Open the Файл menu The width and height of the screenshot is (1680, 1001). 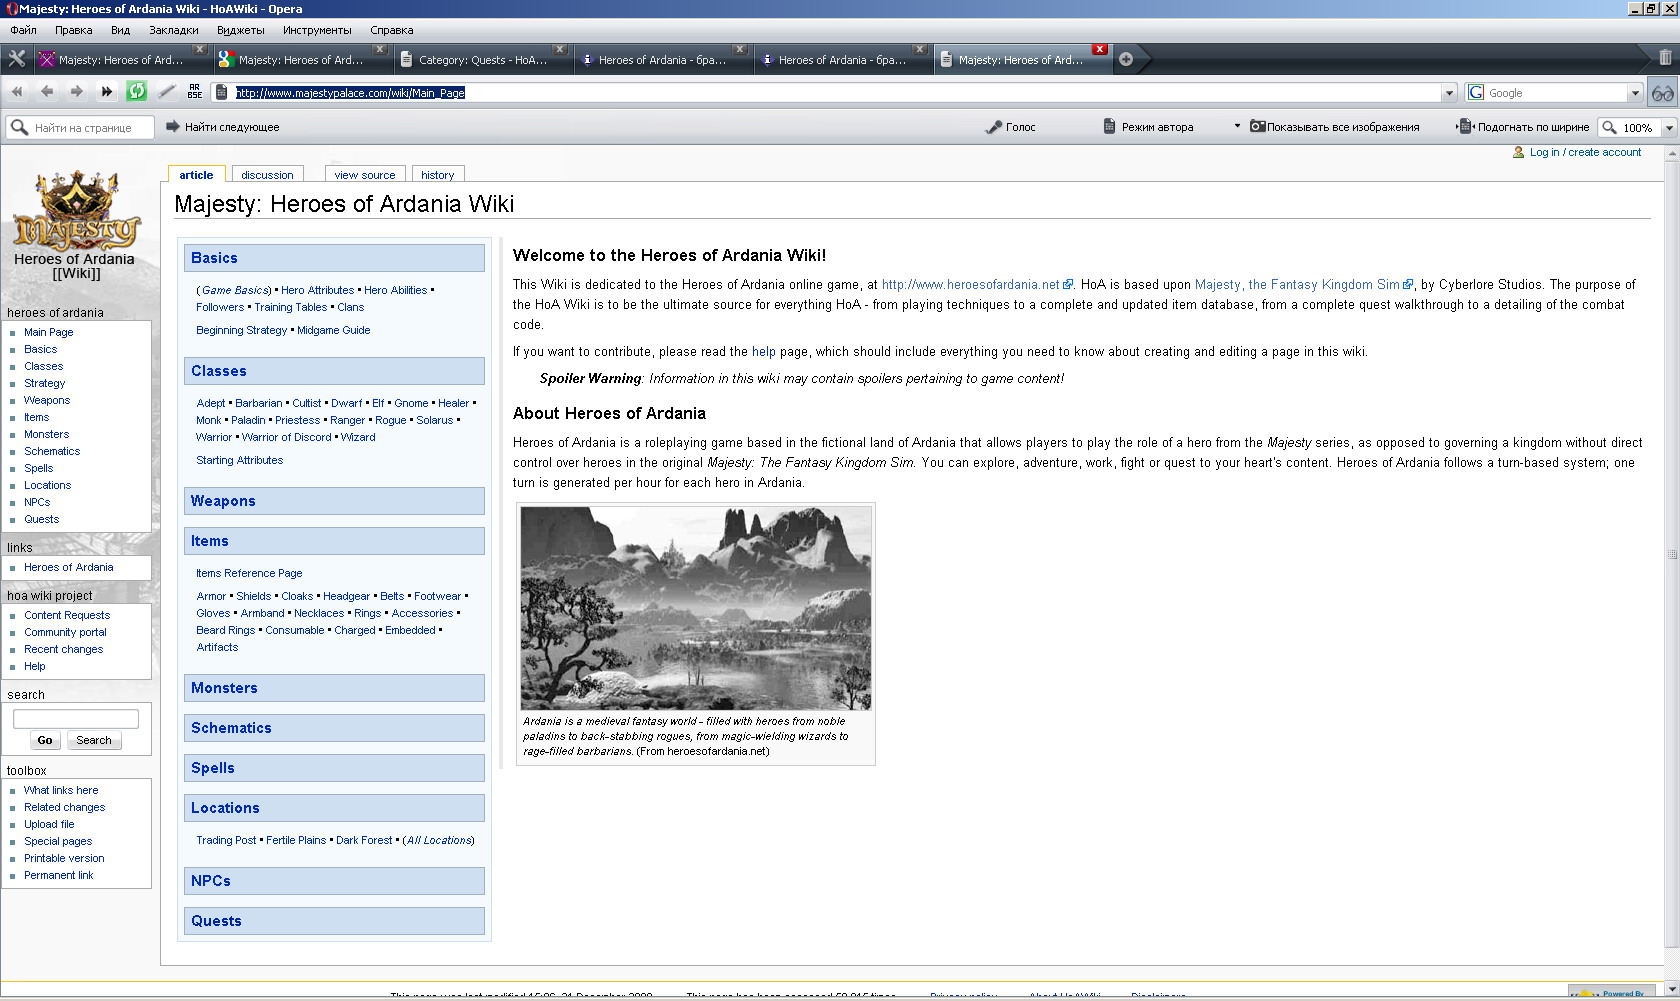(x=23, y=30)
